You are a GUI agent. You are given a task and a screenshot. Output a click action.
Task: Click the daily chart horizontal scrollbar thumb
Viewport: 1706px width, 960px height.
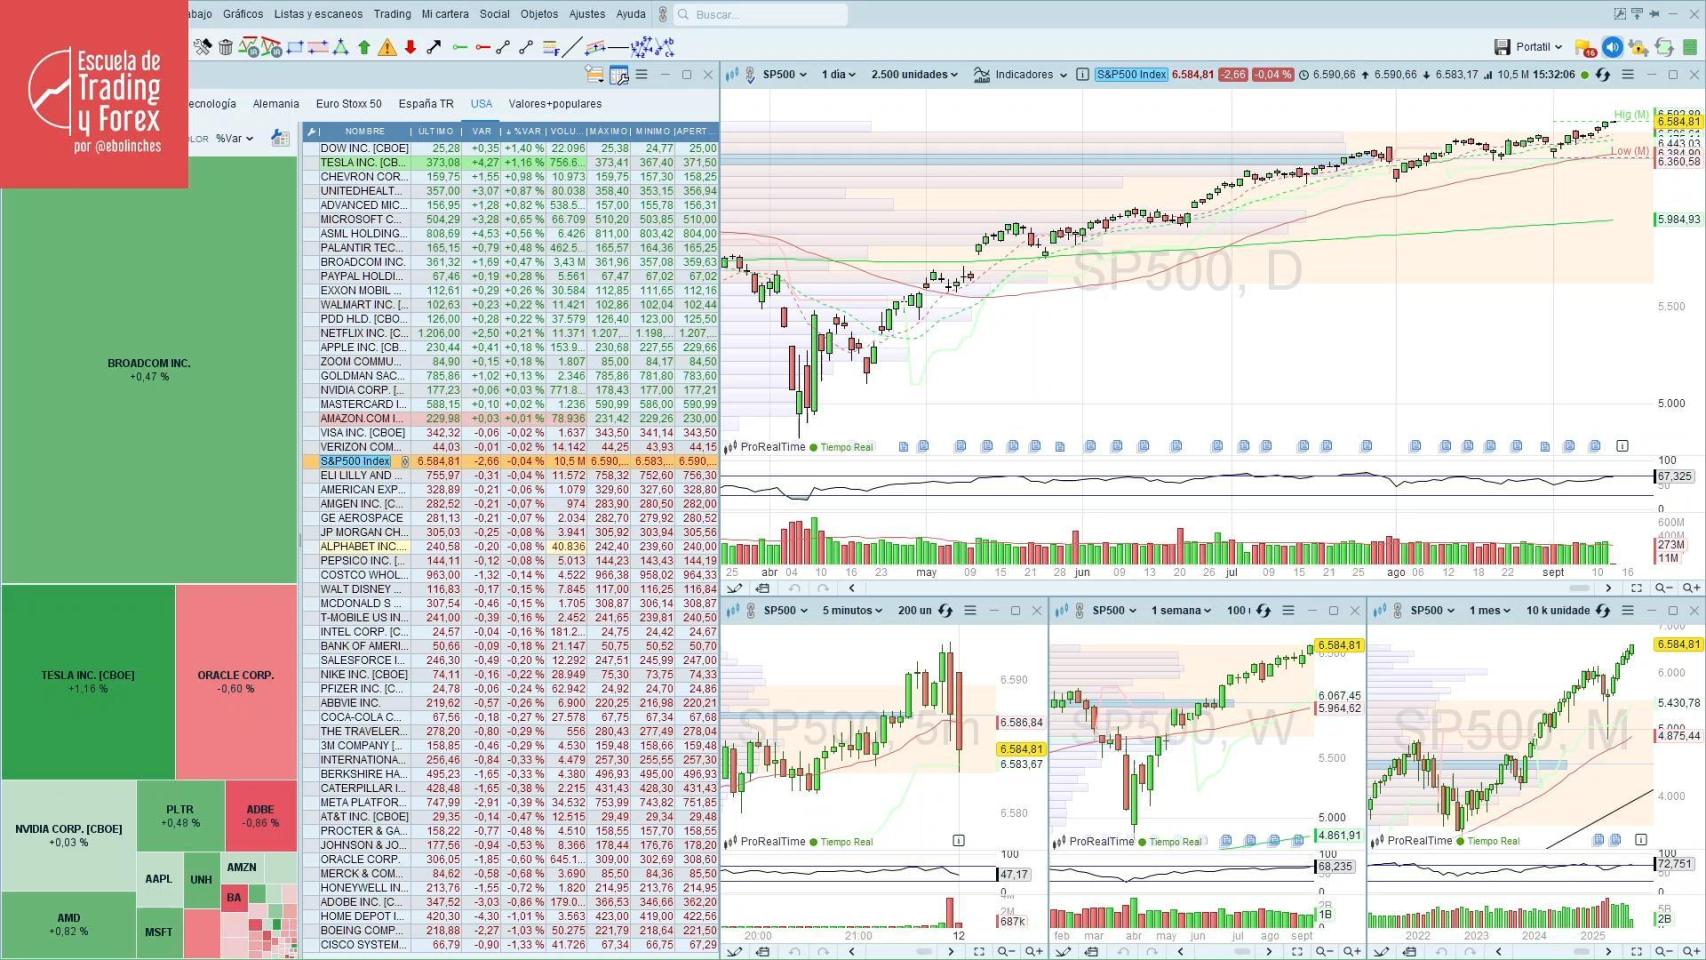click(1580, 588)
